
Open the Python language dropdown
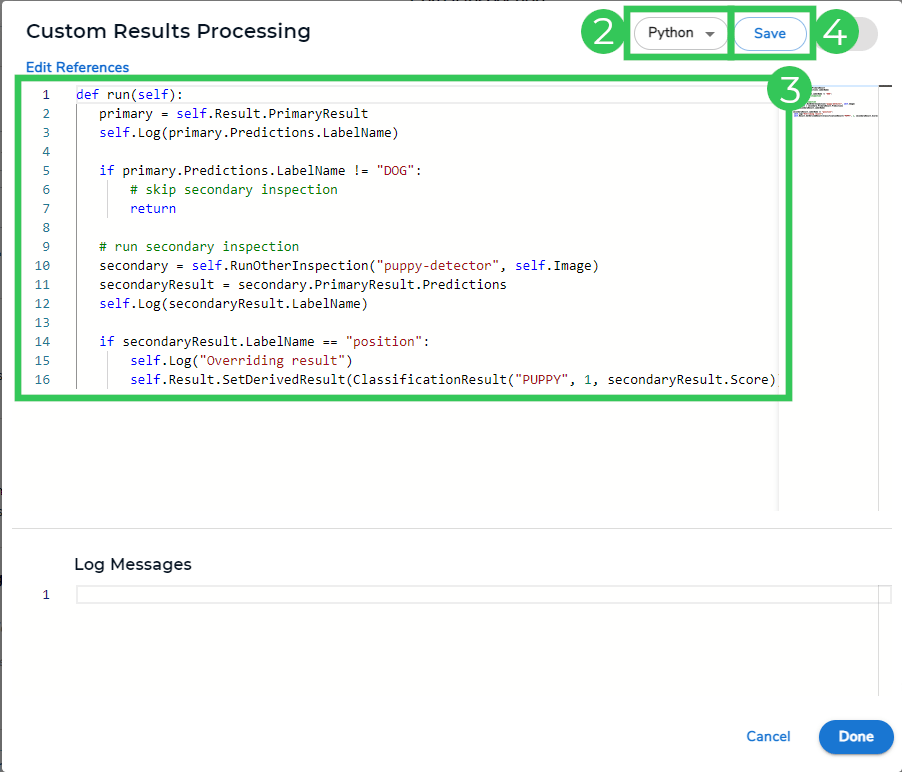(681, 33)
